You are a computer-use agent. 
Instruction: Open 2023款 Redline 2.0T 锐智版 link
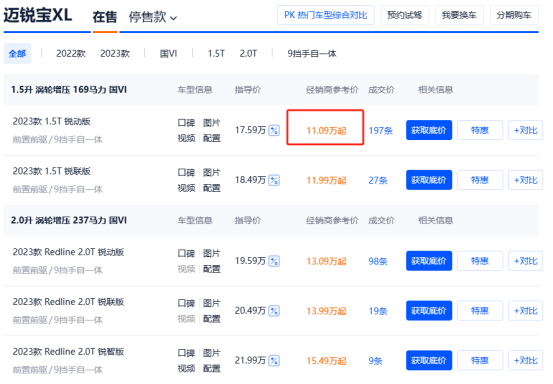click(68, 352)
